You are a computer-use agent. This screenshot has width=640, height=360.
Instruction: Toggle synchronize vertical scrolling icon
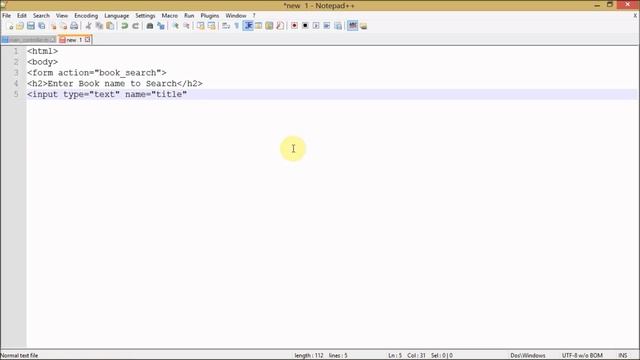pos(200,26)
